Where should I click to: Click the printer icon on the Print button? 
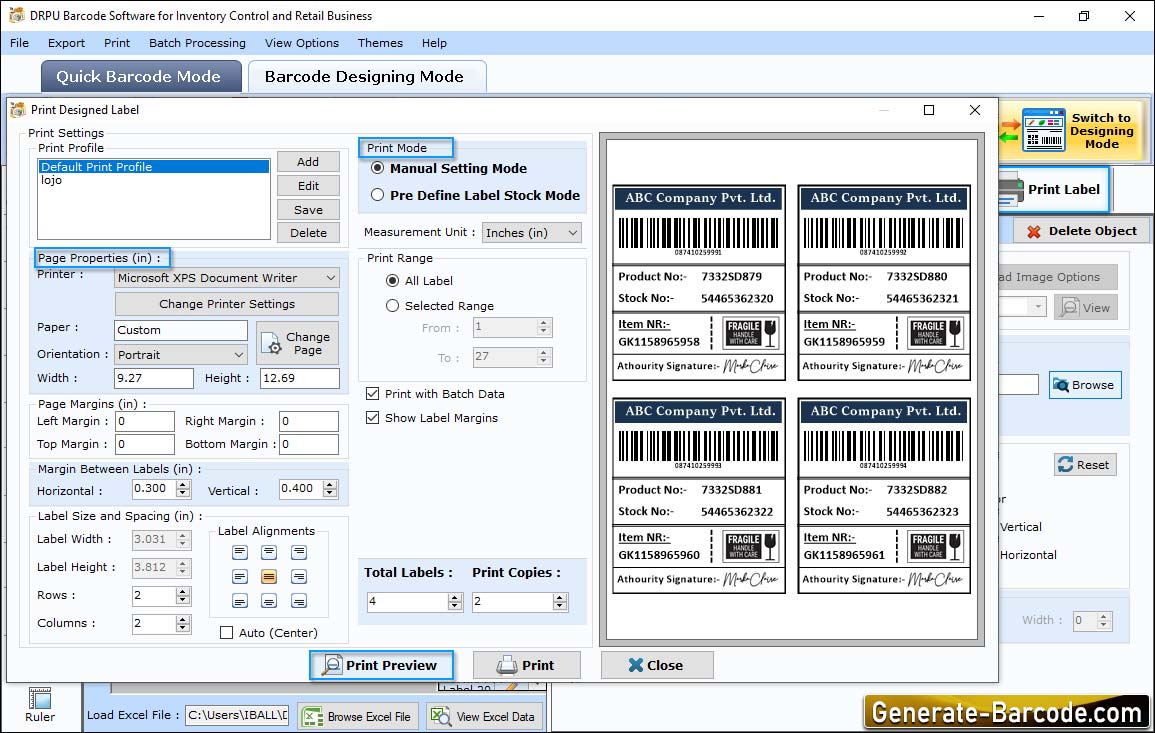(507, 665)
